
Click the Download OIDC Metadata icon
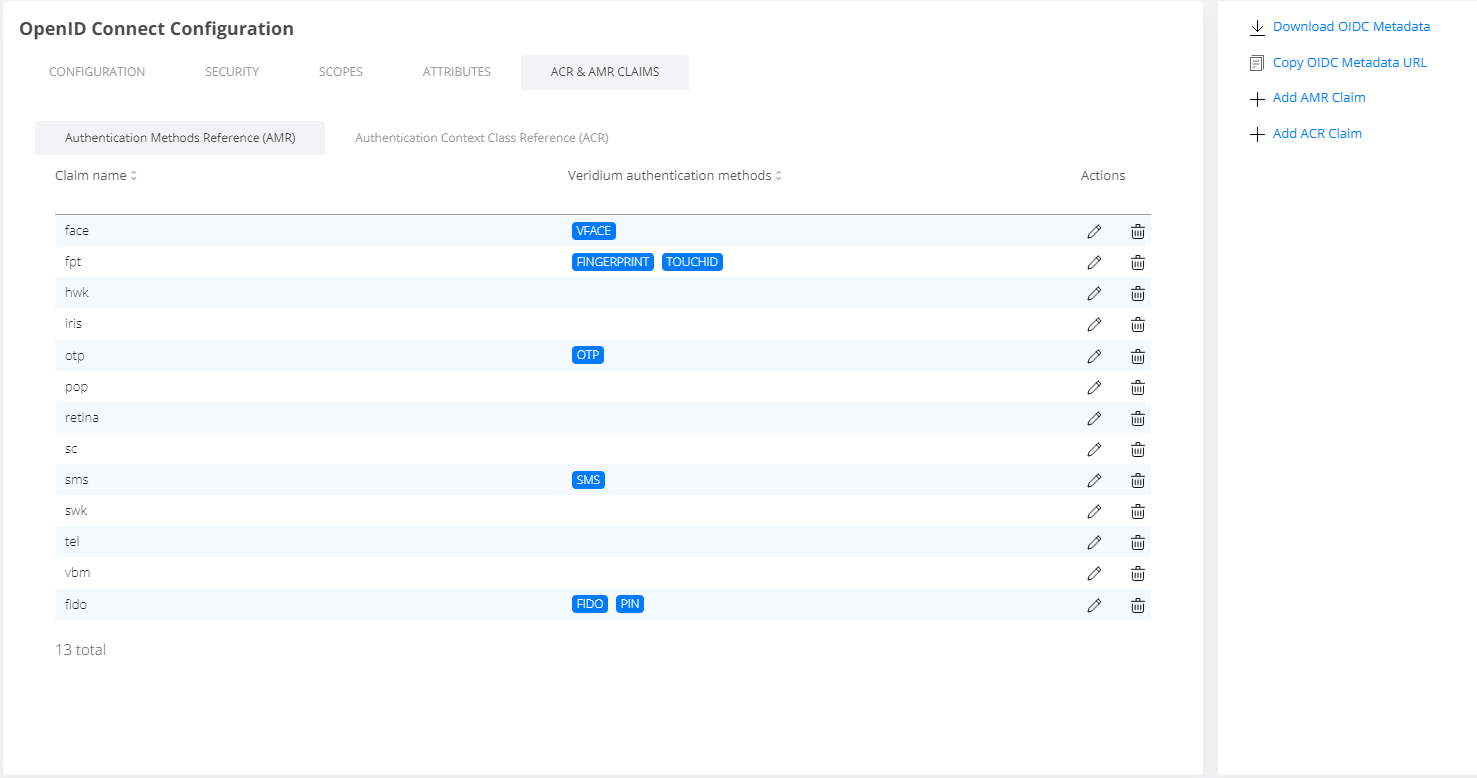(1258, 27)
